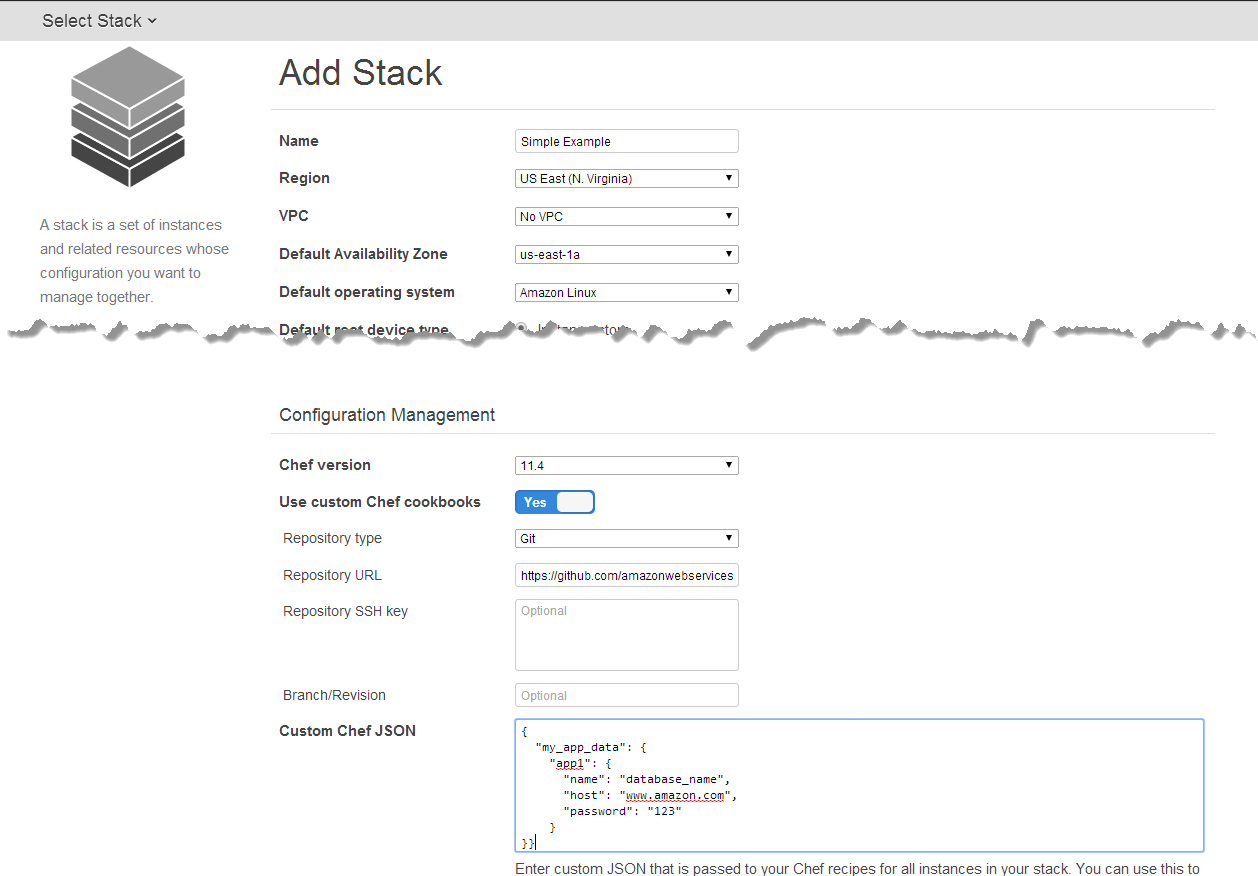Image resolution: width=1258 pixels, height=876 pixels.
Task: Open the Select Stack menu
Action: pyautogui.click(x=97, y=20)
